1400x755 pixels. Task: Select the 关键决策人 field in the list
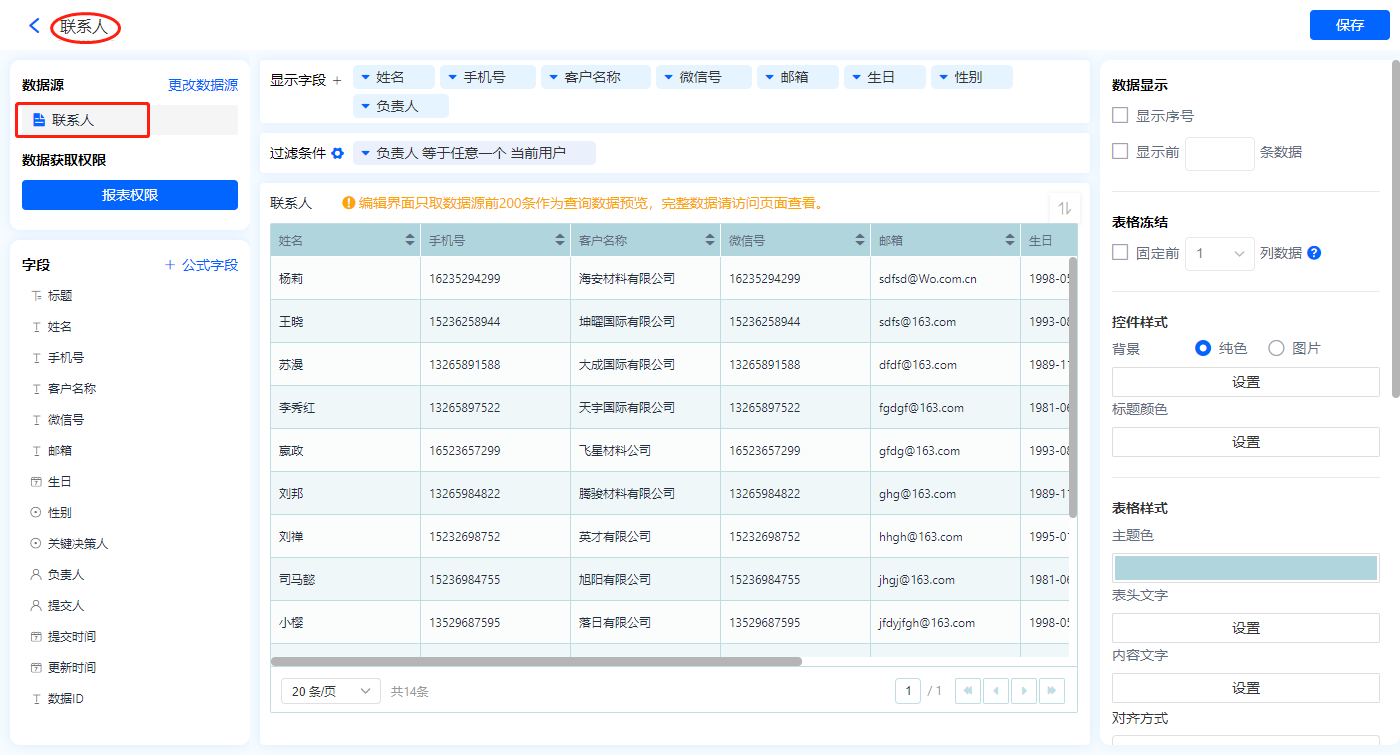point(77,544)
